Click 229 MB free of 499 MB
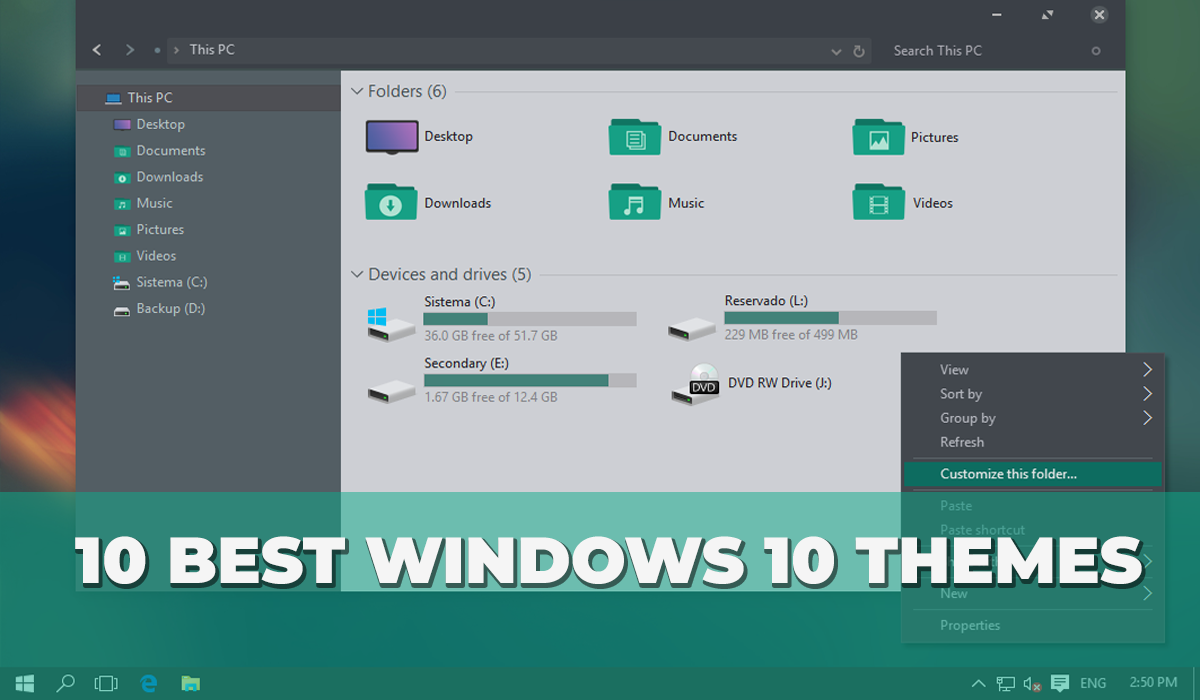 pos(791,335)
